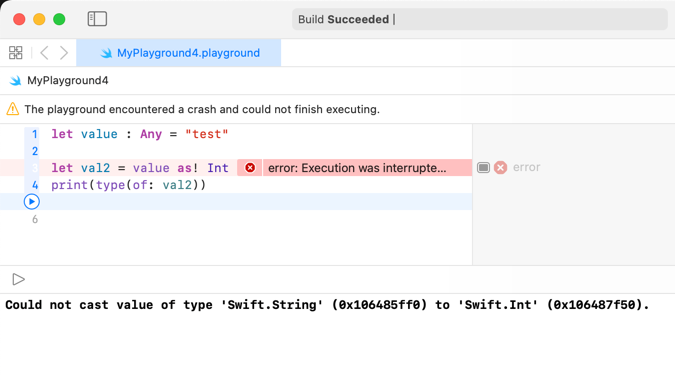Click line number 6 in gutter
Image resolution: width=675 pixels, height=381 pixels.
(x=35, y=219)
